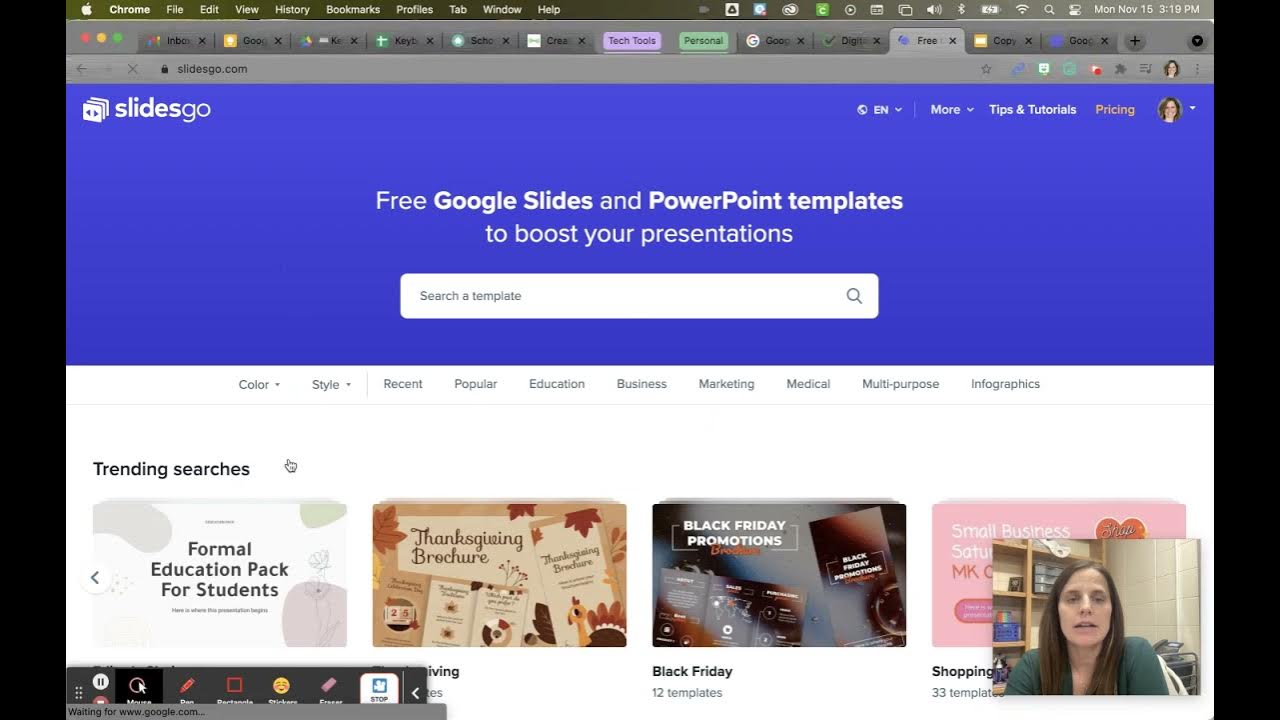Click the Wi-Fi status icon

tap(1022, 9)
